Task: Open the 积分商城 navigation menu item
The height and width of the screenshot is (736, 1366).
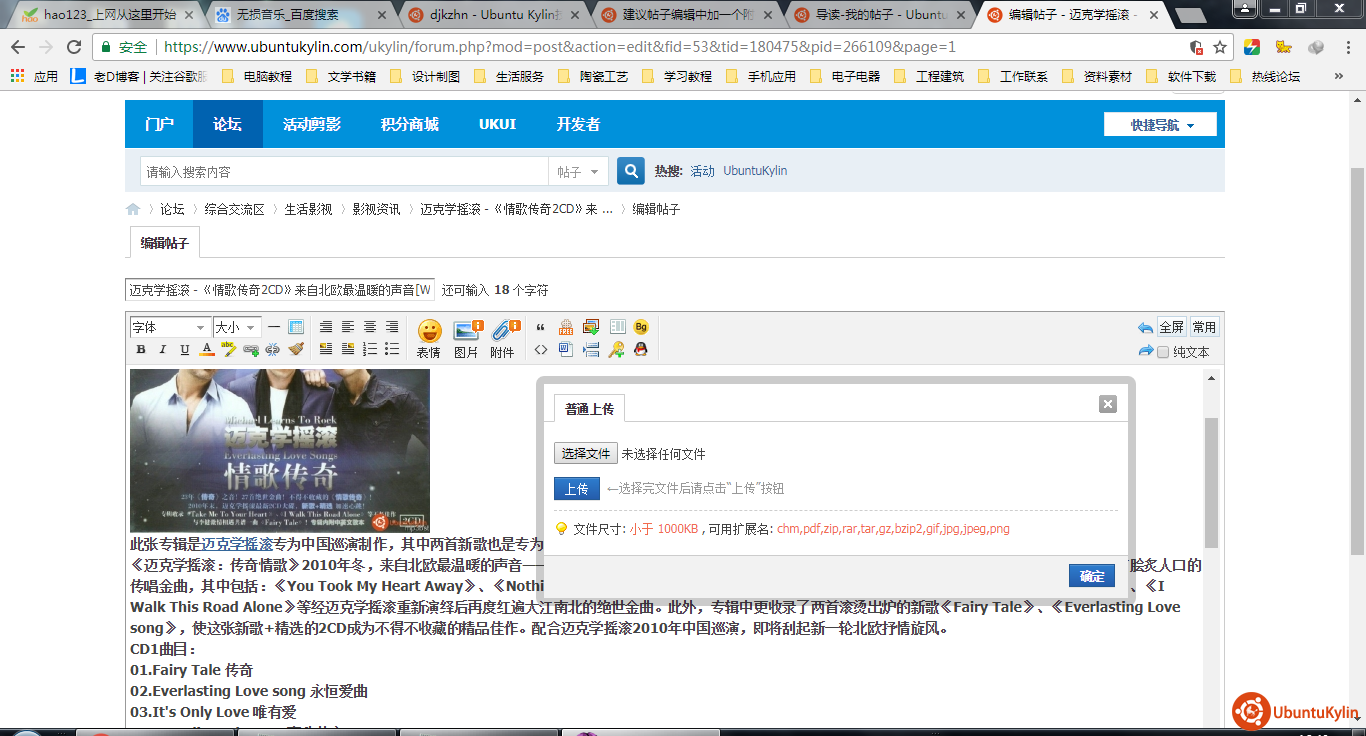Action: tap(409, 124)
